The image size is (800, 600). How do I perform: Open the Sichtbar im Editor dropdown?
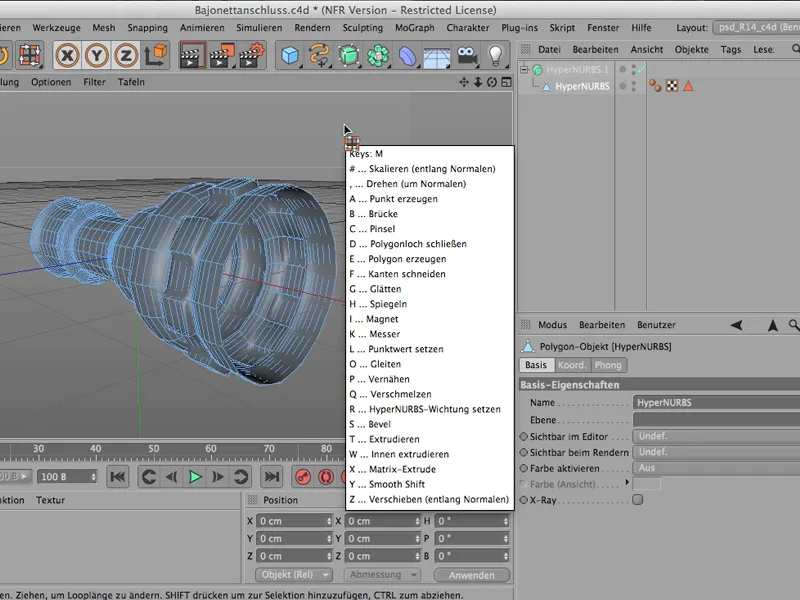click(x=716, y=436)
